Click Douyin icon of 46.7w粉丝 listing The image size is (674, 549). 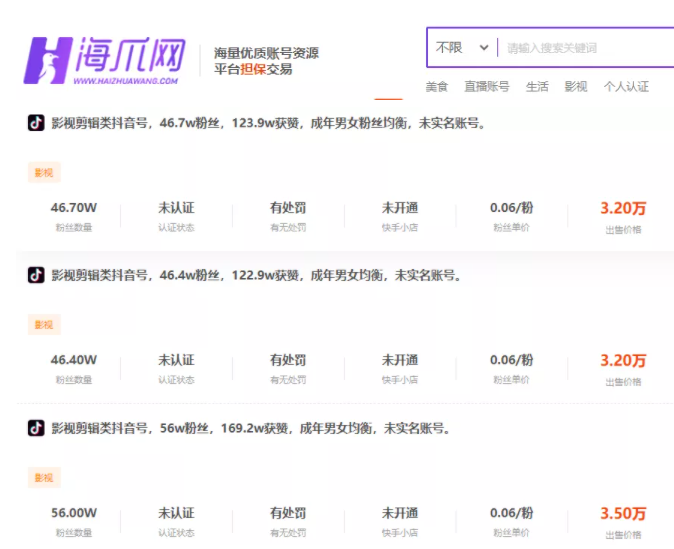tap(36, 123)
